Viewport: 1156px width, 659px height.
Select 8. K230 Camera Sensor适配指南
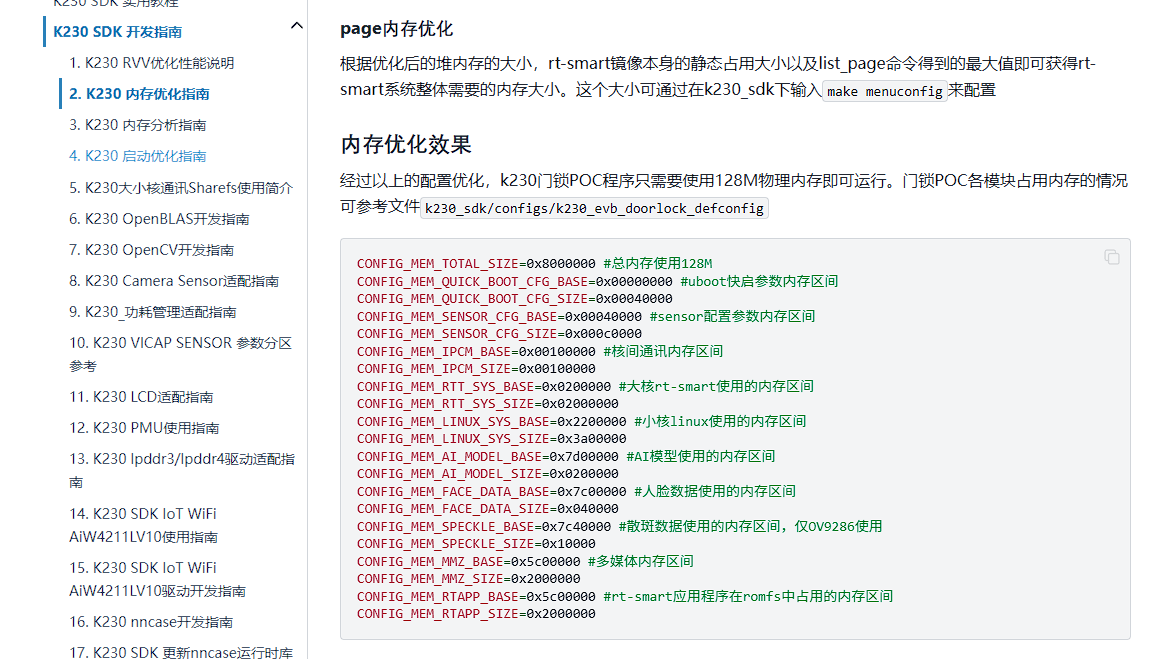coord(173,281)
